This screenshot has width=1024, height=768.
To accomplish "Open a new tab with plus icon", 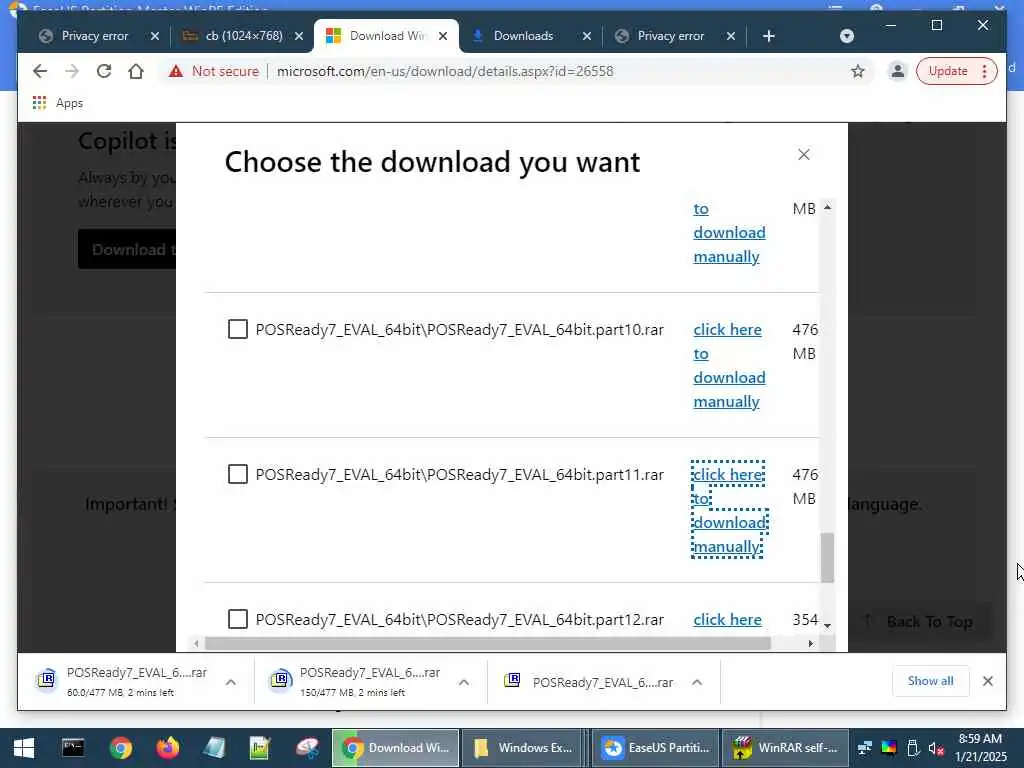I will [769, 36].
